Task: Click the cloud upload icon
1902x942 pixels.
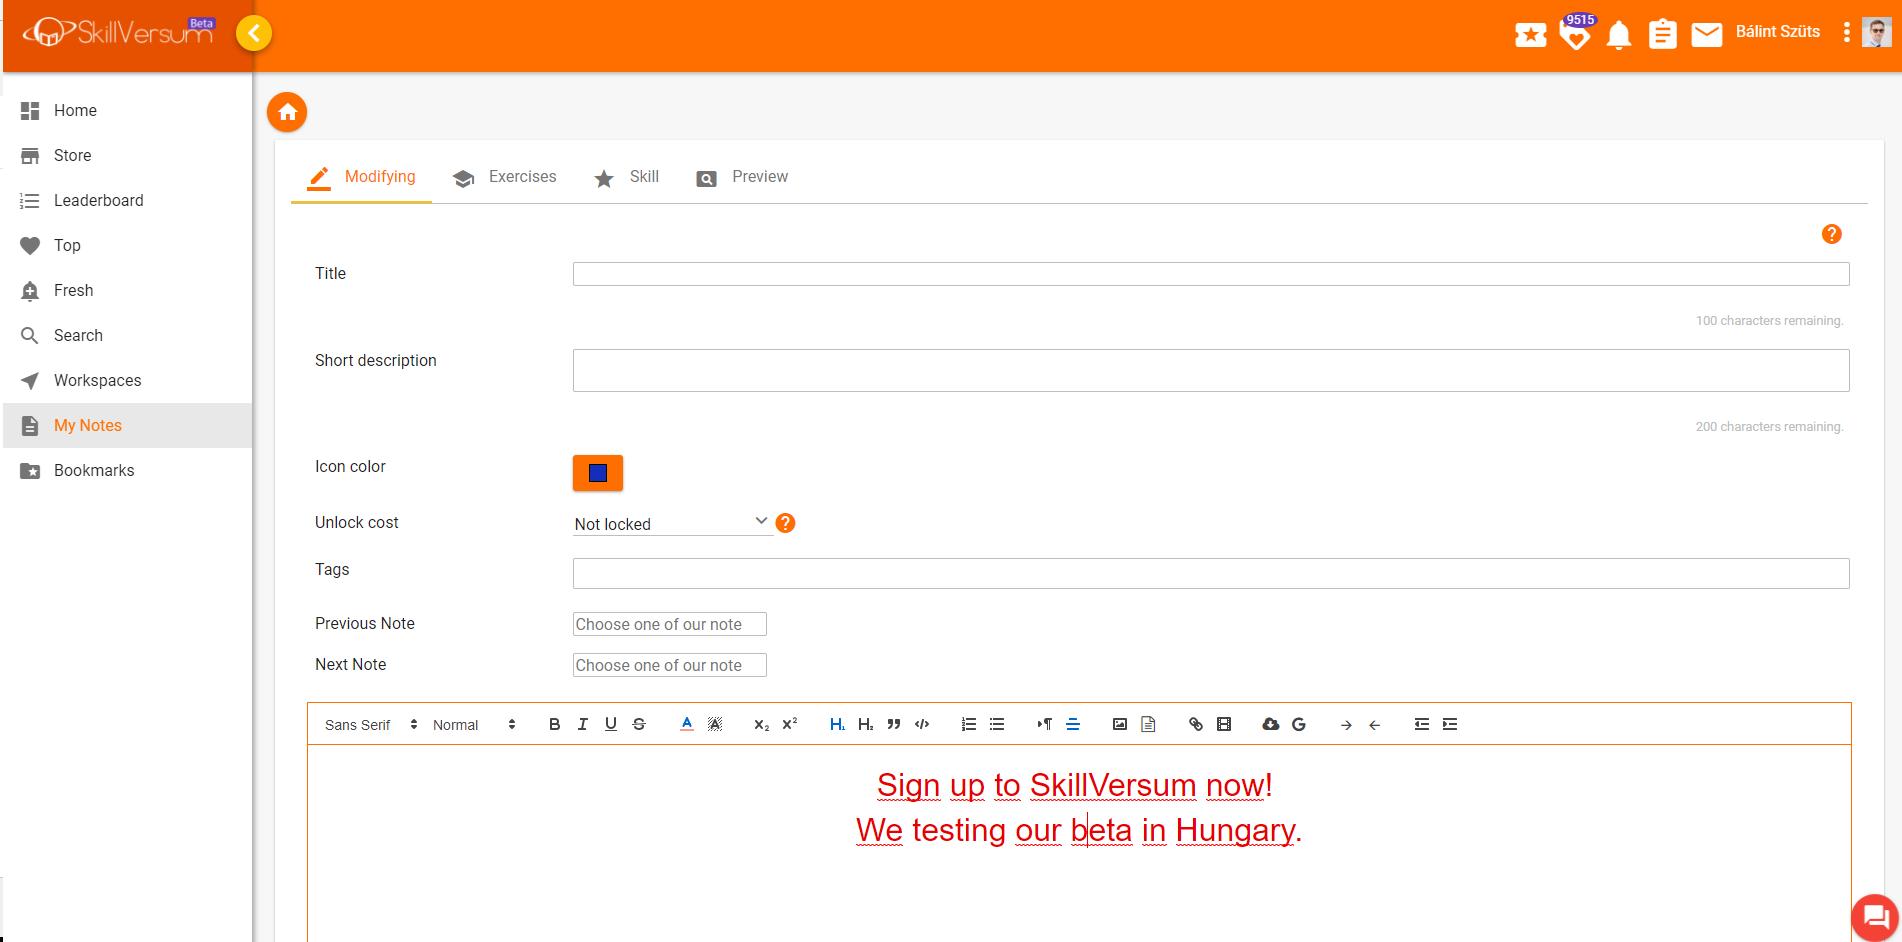Action: [1271, 724]
